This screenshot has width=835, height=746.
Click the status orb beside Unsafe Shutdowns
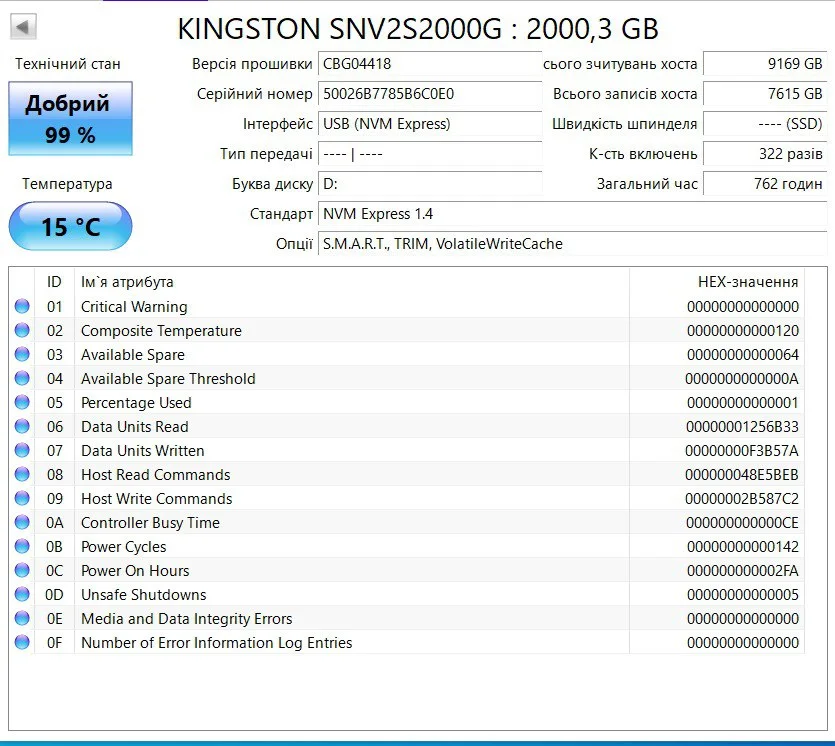[22, 594]
